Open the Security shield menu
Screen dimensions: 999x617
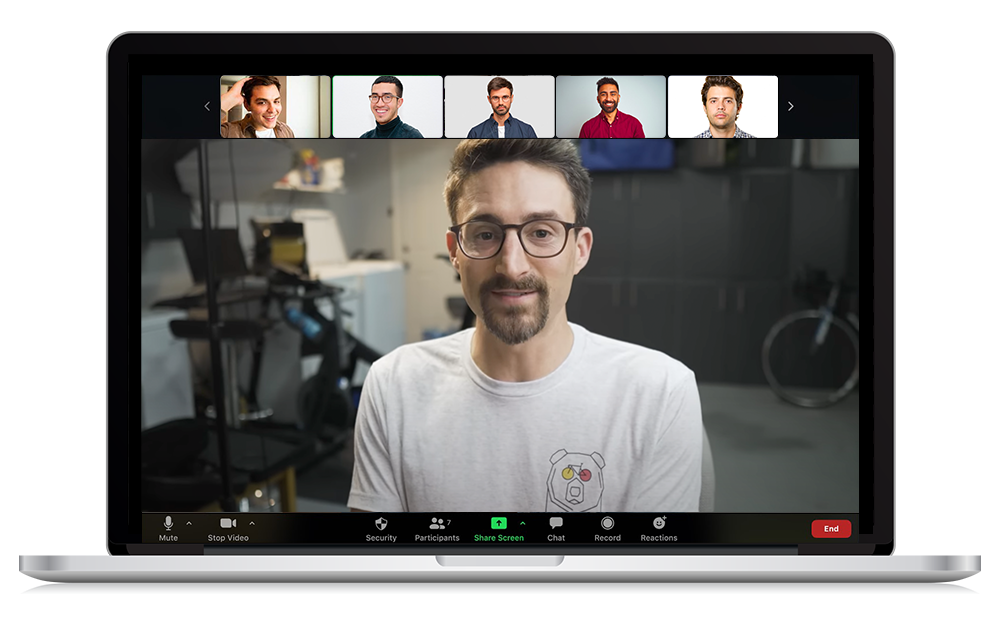click(381, 528)
